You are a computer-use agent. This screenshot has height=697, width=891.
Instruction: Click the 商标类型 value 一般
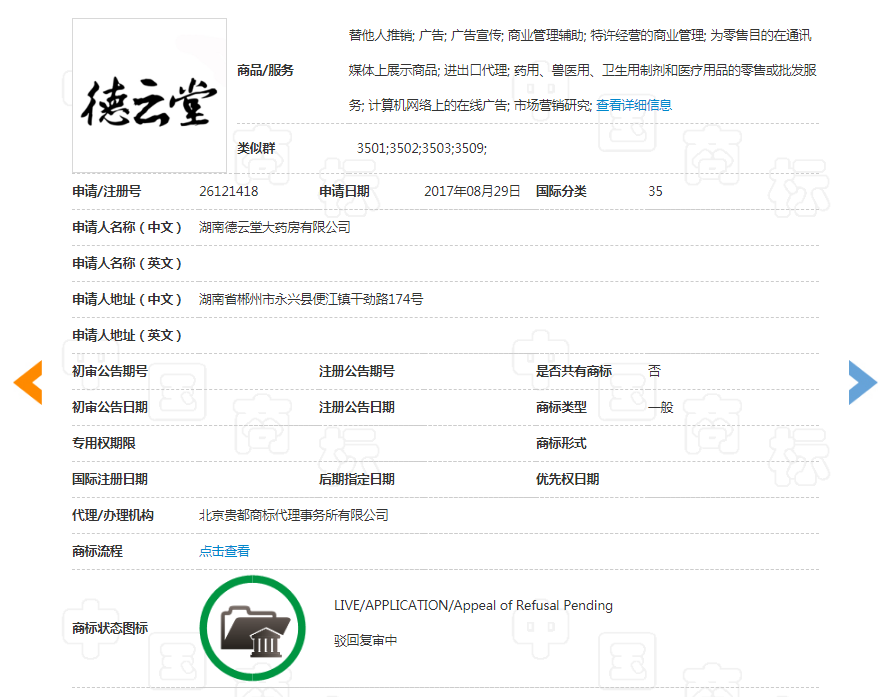coord(660,407)
